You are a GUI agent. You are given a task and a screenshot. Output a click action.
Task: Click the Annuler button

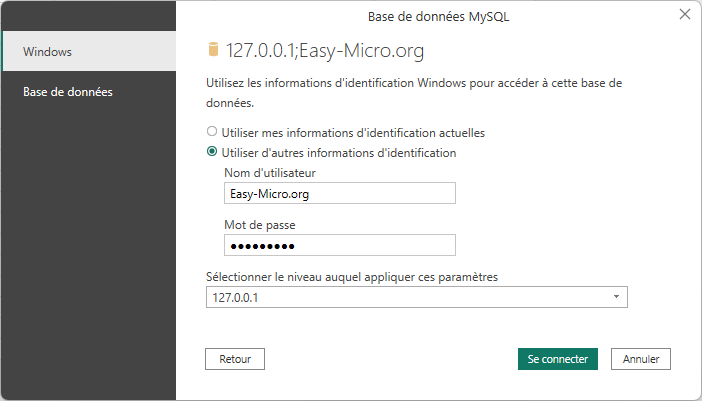[x=640, y=358]
